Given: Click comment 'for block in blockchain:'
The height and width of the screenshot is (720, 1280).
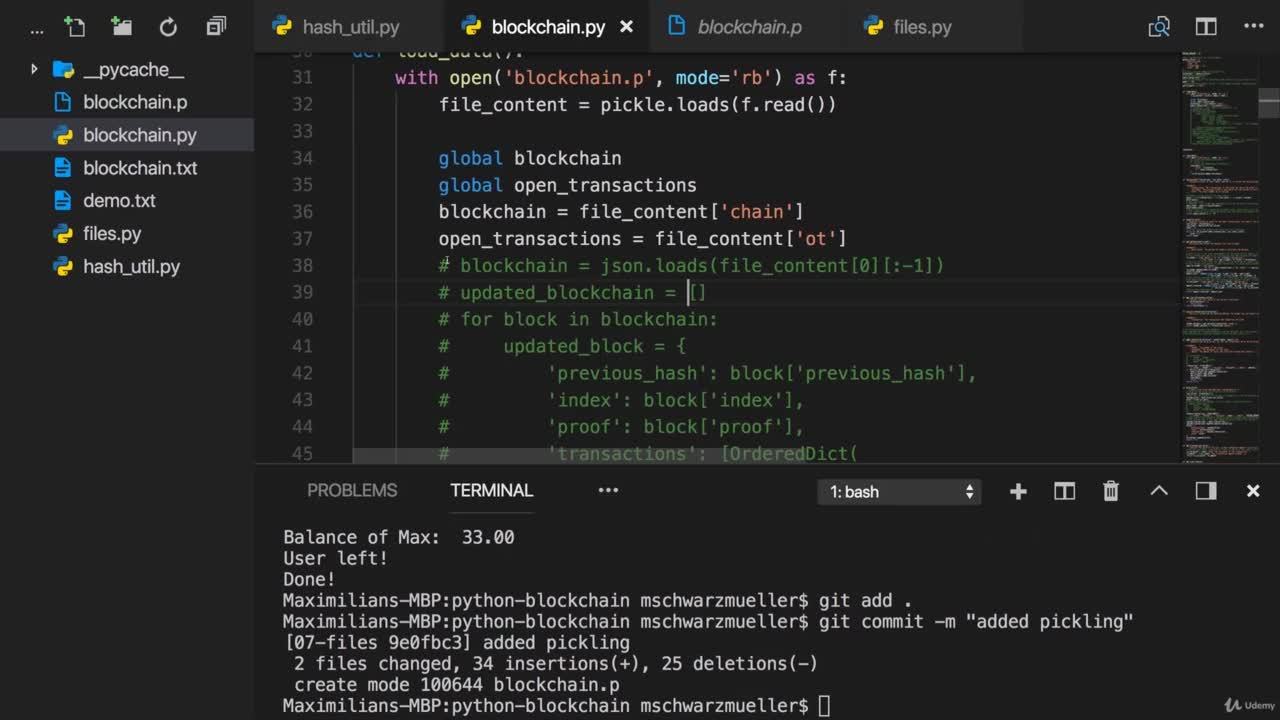Looking at the screenshot, I should coord(589,319).
